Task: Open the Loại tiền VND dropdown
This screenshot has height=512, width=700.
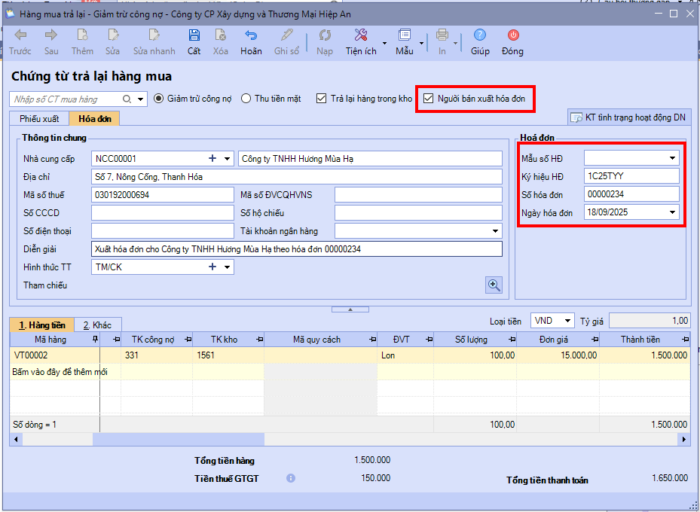Action: pyautogui.click(x=568, y=321)
